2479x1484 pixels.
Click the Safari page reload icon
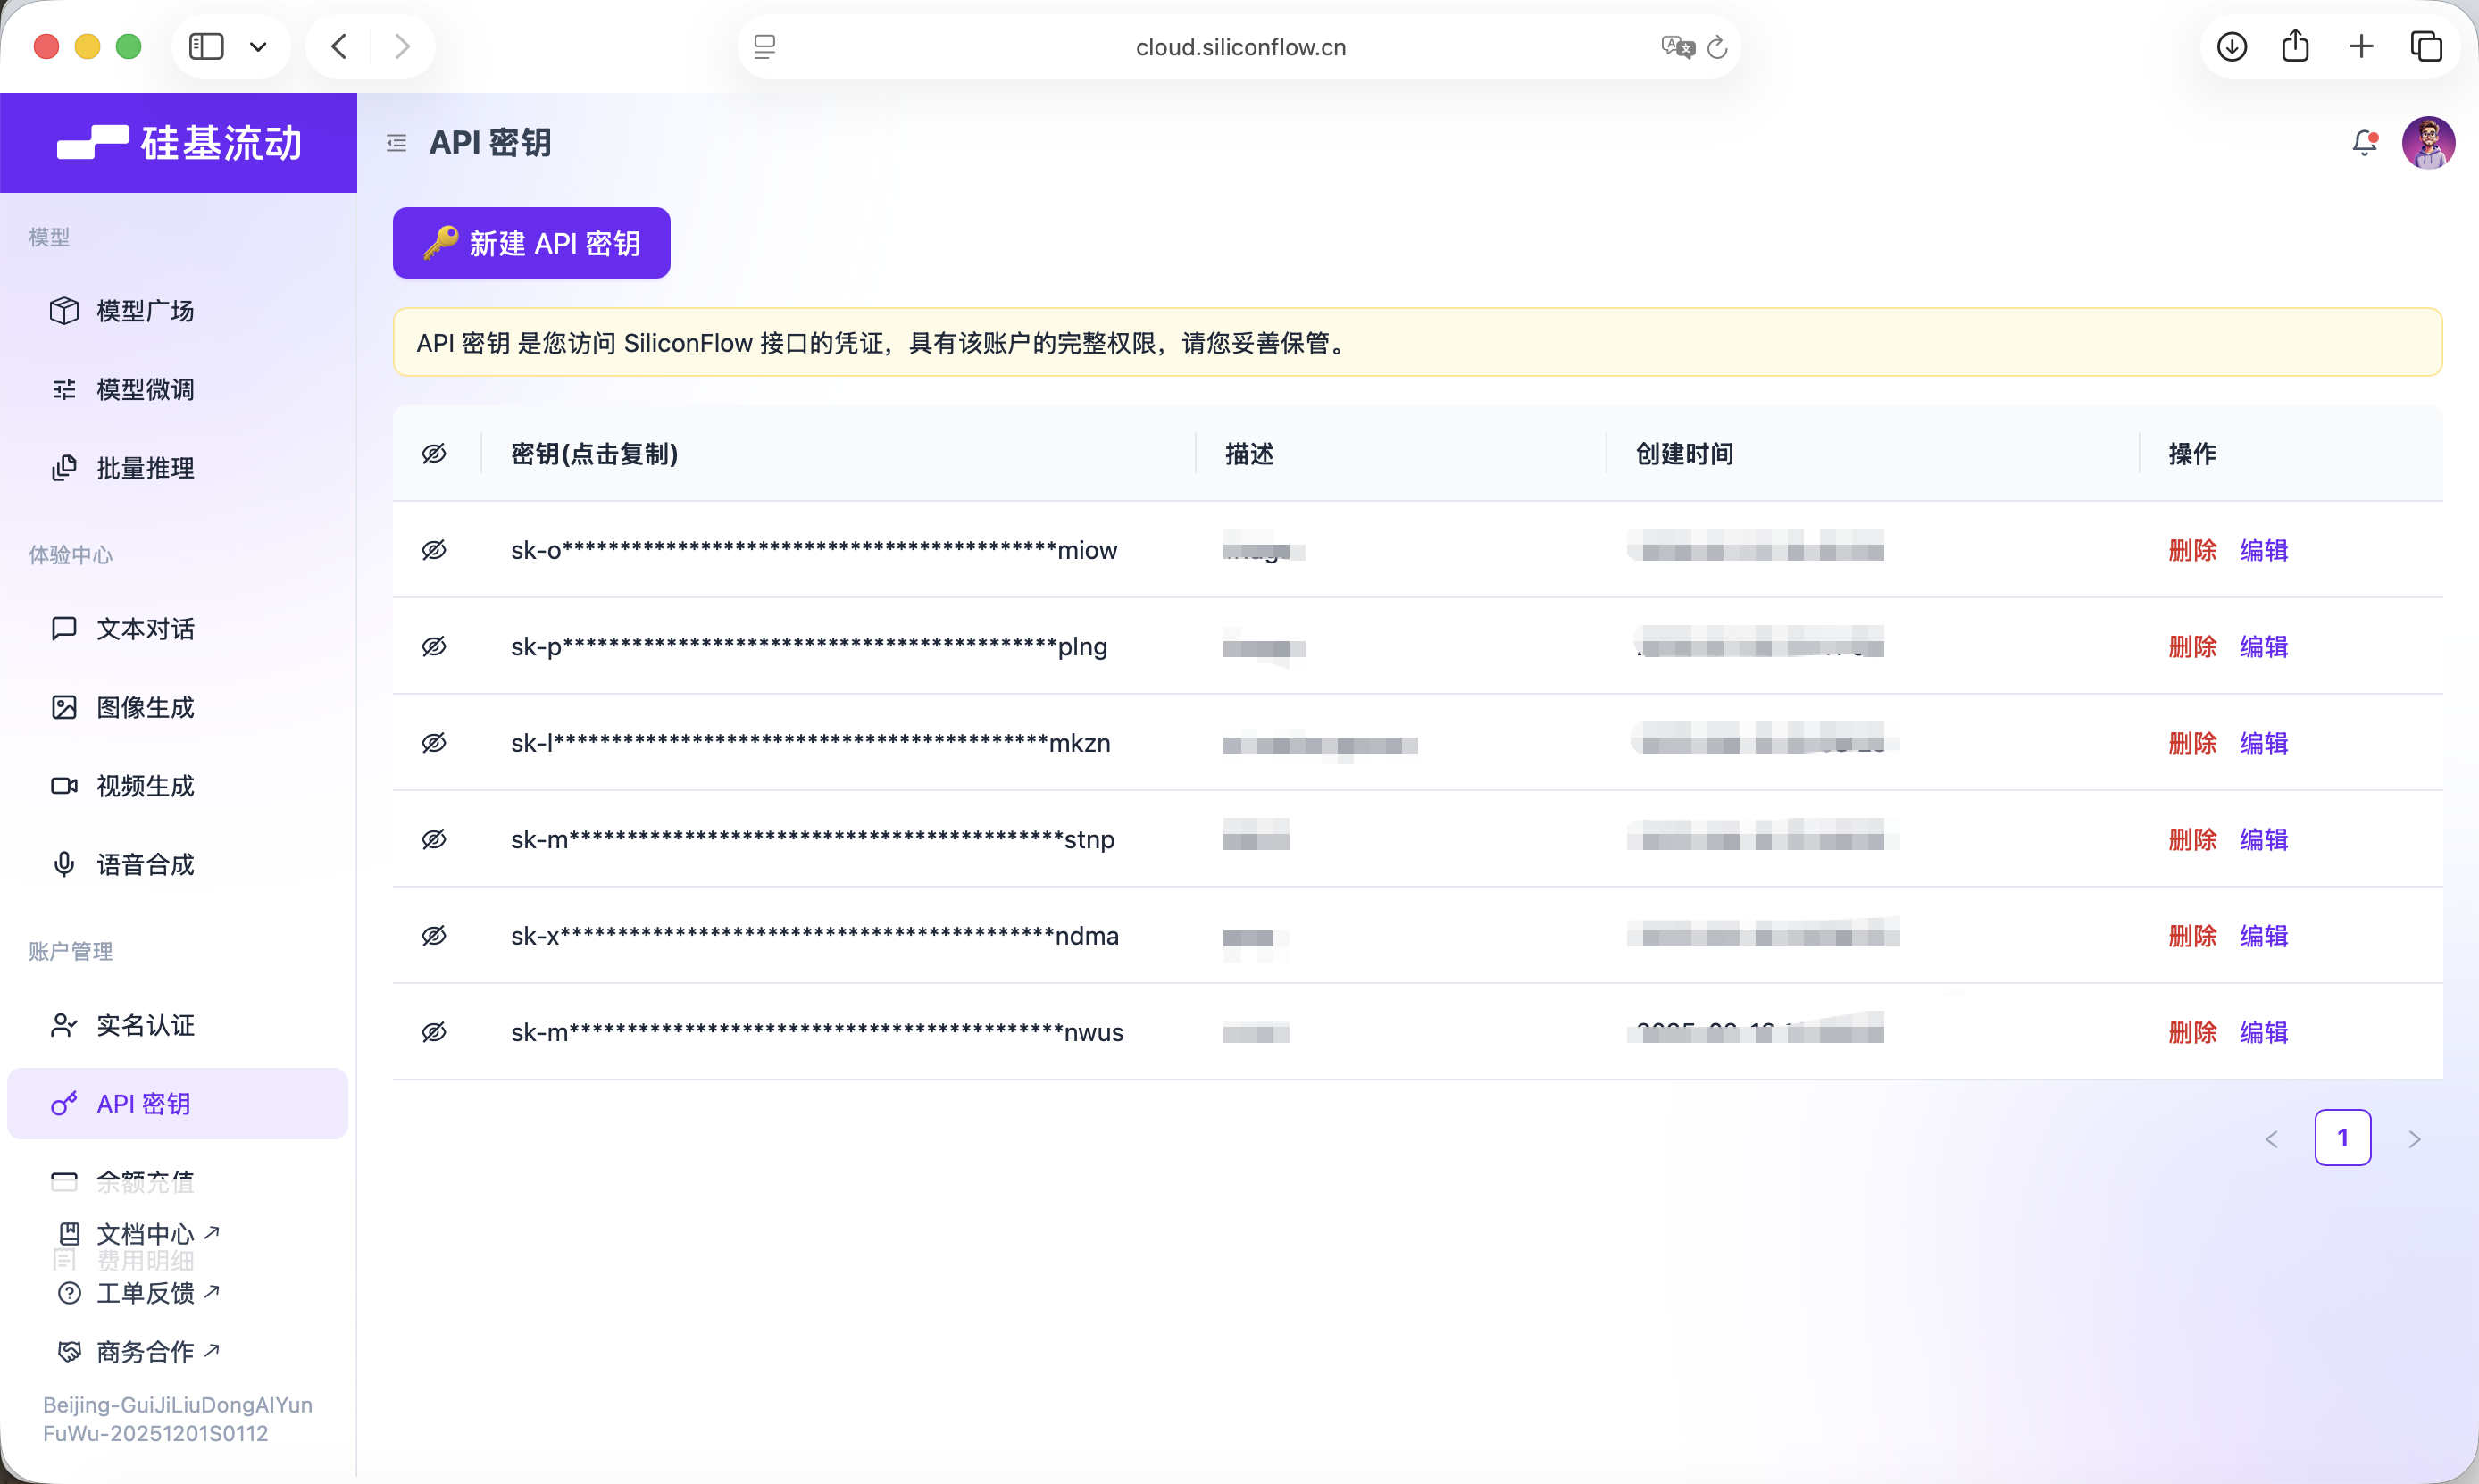pyautogui.click(x=1717, y=47)
